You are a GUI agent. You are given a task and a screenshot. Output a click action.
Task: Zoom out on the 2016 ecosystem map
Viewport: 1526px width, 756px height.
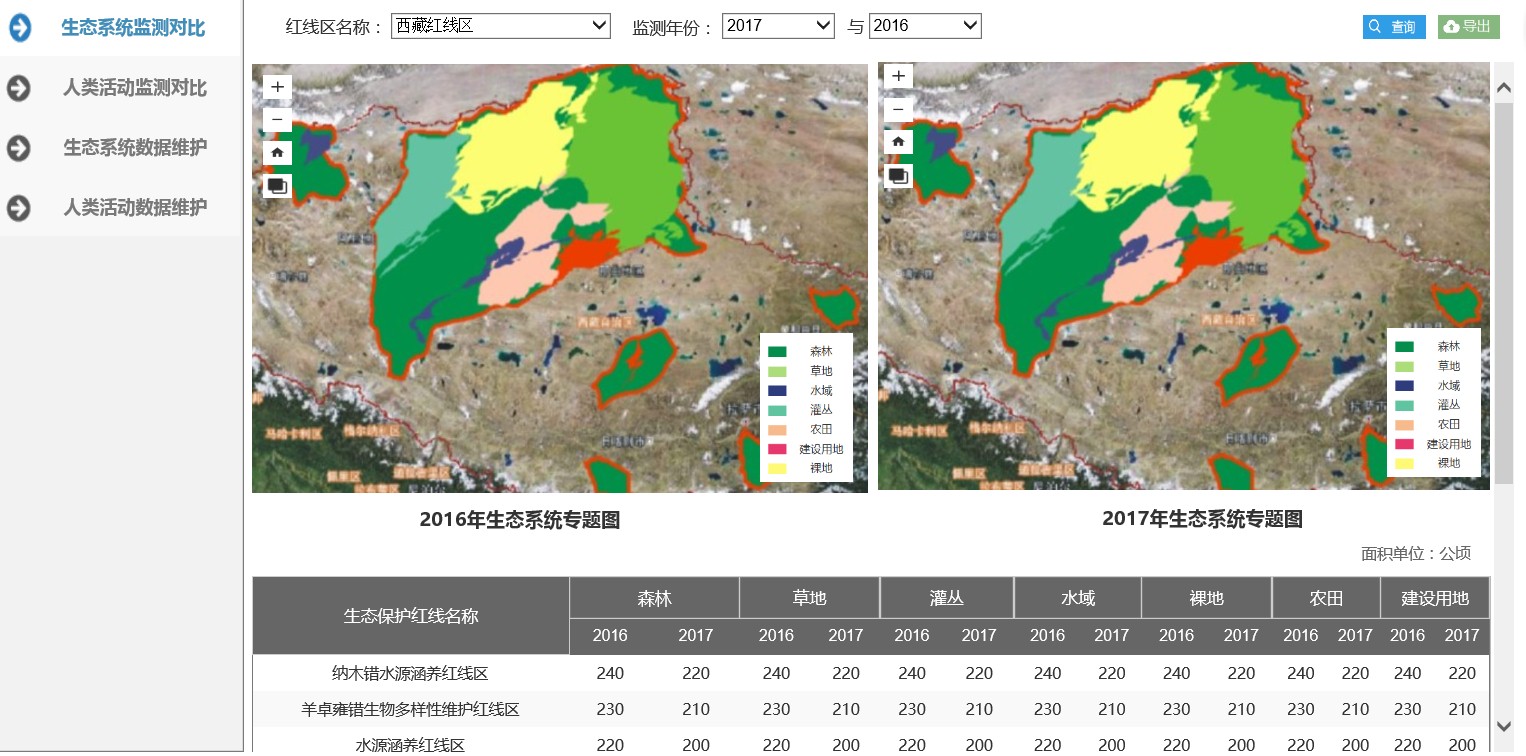(x=277, y=120)
